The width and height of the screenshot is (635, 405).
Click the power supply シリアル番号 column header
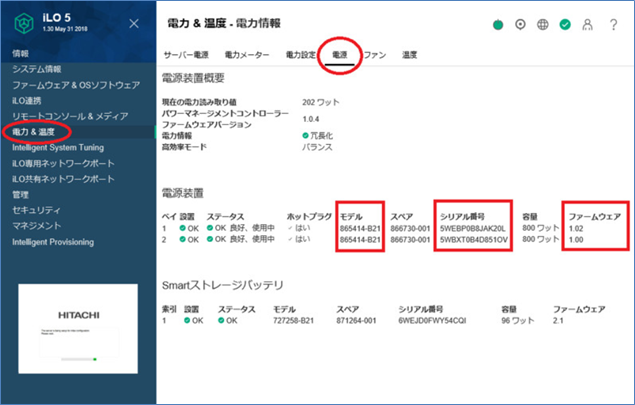(x=462, y=217)
